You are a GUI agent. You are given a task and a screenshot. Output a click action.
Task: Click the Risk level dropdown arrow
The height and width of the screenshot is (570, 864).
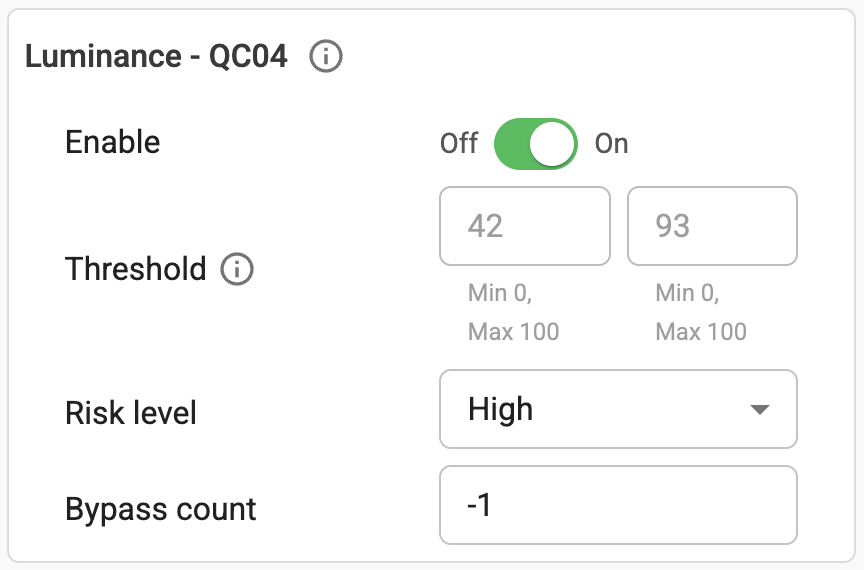[x=760, y=410]
